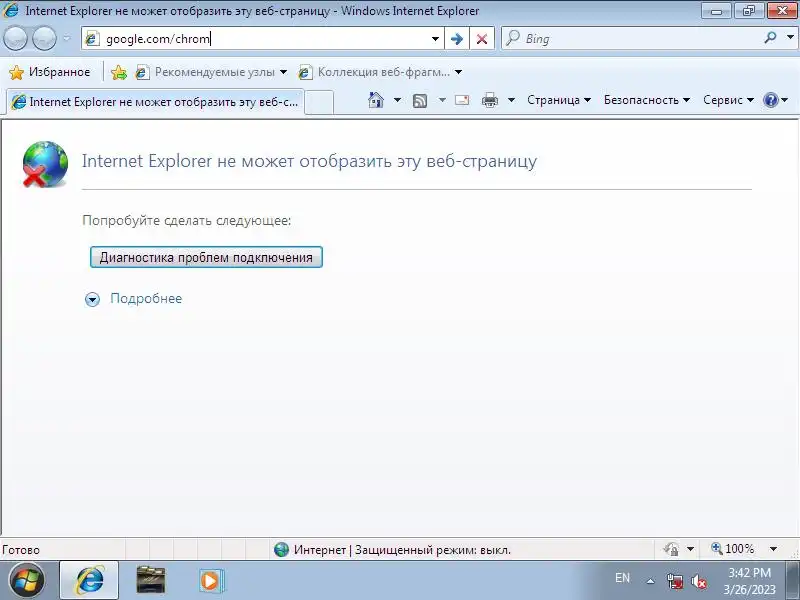
Task: Select the Internet Explorer error page tab
Action: click(x=155, y=102)
